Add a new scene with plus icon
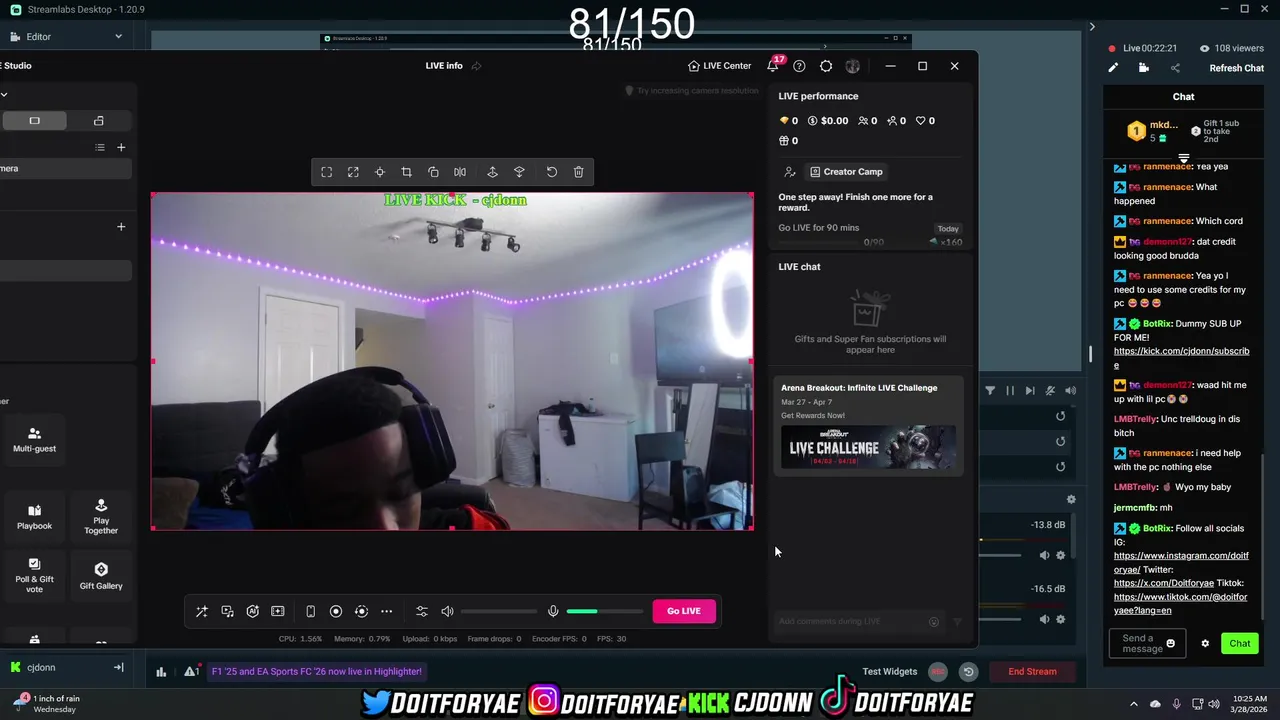The image size is (1280, 720). click(x=121, y=147)
